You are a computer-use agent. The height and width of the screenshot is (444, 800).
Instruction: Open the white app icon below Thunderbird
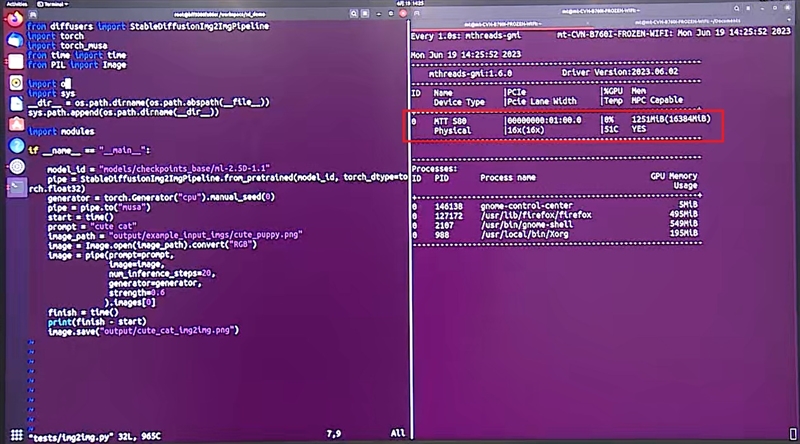(x=16, y=61)
